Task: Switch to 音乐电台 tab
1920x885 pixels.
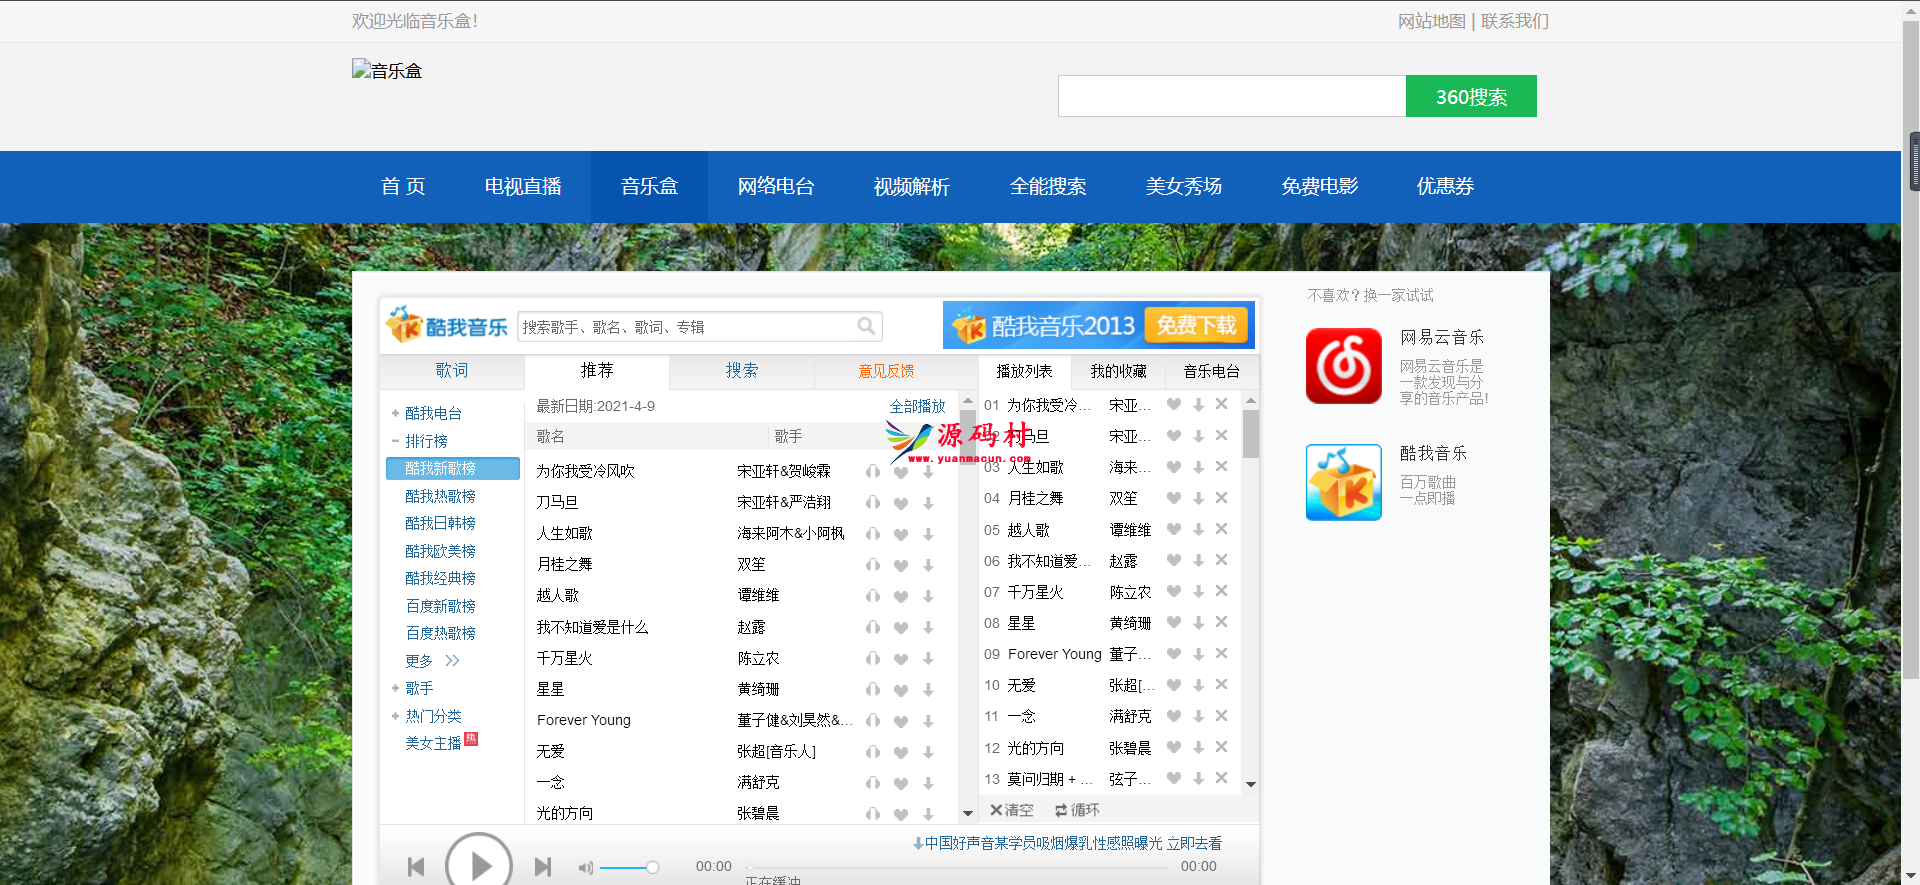Action: coord(1211,371)
